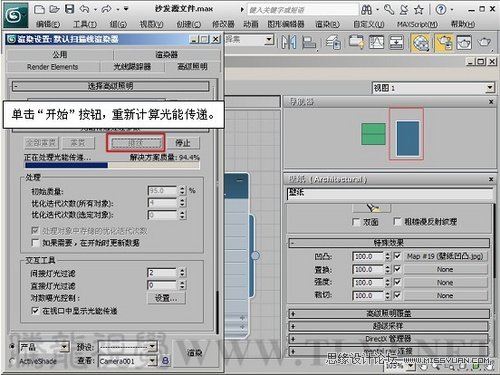
Task: Click the material picker eyedropper button
Action: click(x=371, y=208)
